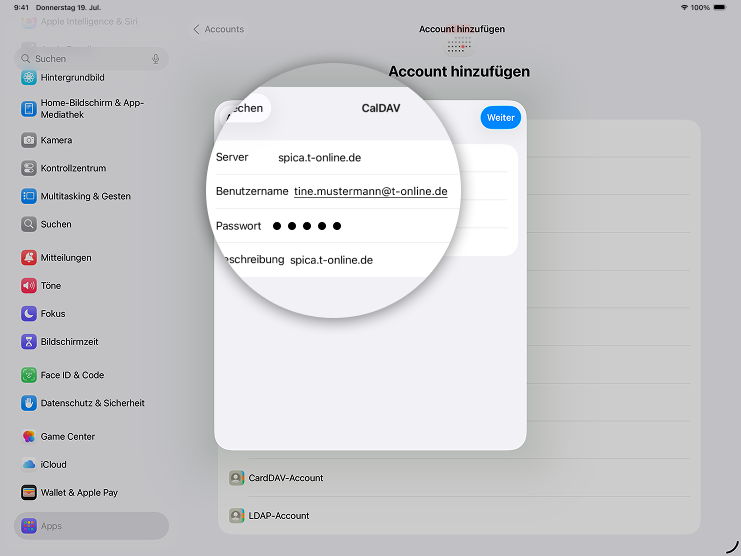741x556 pixels.
Task: Open Kontrollzentrum settings icon
Action: (x=29, y=168)
